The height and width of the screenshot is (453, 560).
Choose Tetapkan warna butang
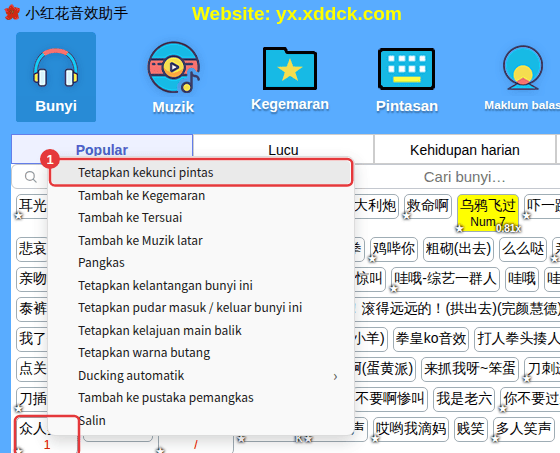[144, 353]
